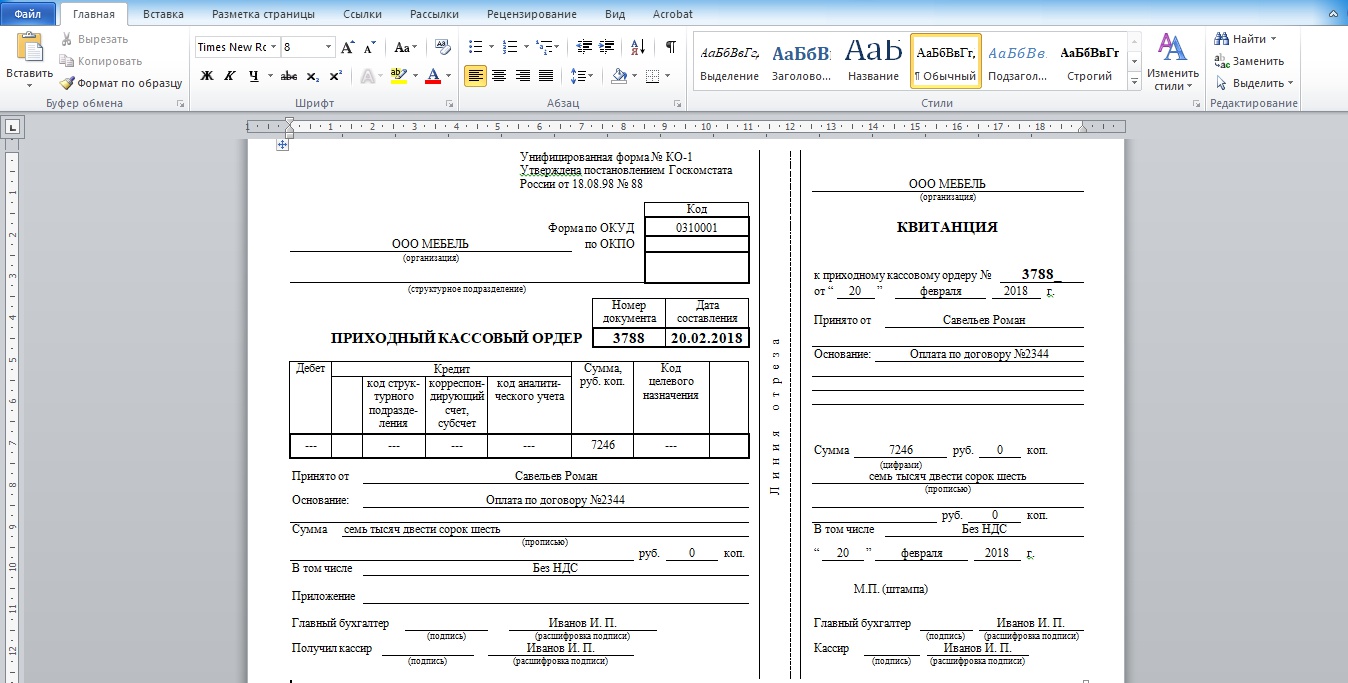Apply the Название (Title) style
Viewport: 1348px width, 683px height.
[x=873, y=61]
